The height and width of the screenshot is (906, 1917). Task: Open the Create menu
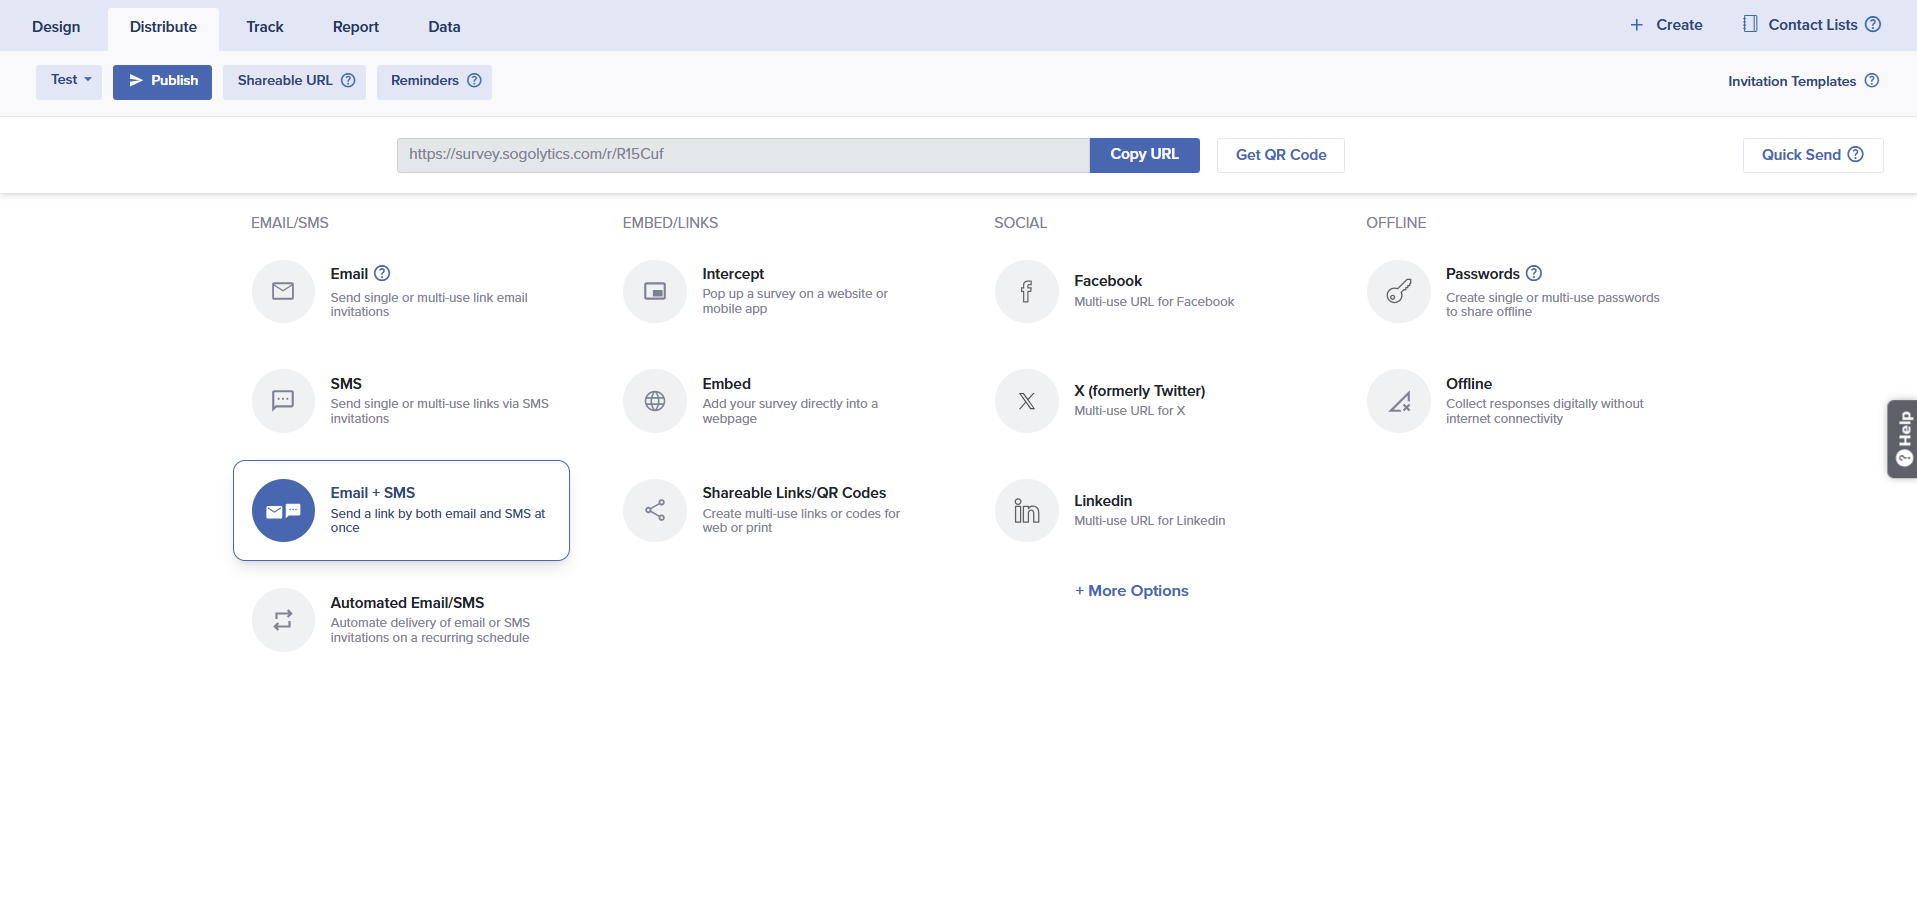(1666, 25)
